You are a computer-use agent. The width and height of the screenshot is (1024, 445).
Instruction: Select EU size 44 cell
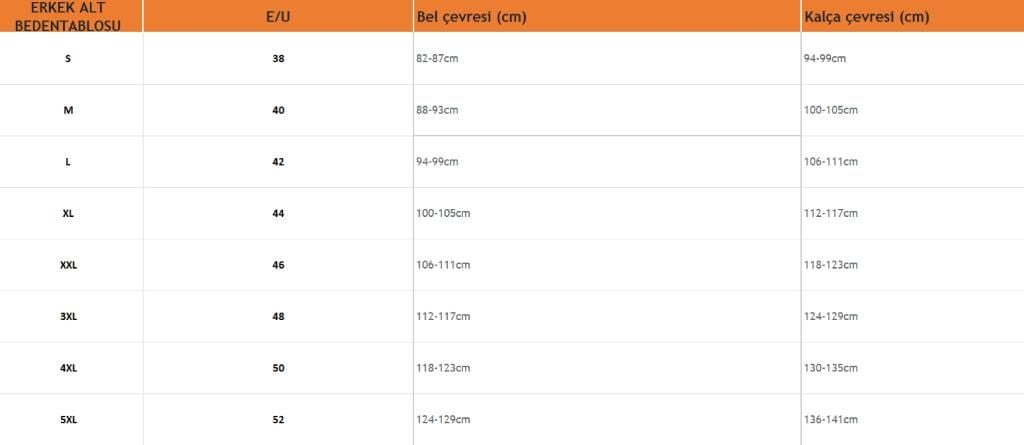tap(278, 214)
